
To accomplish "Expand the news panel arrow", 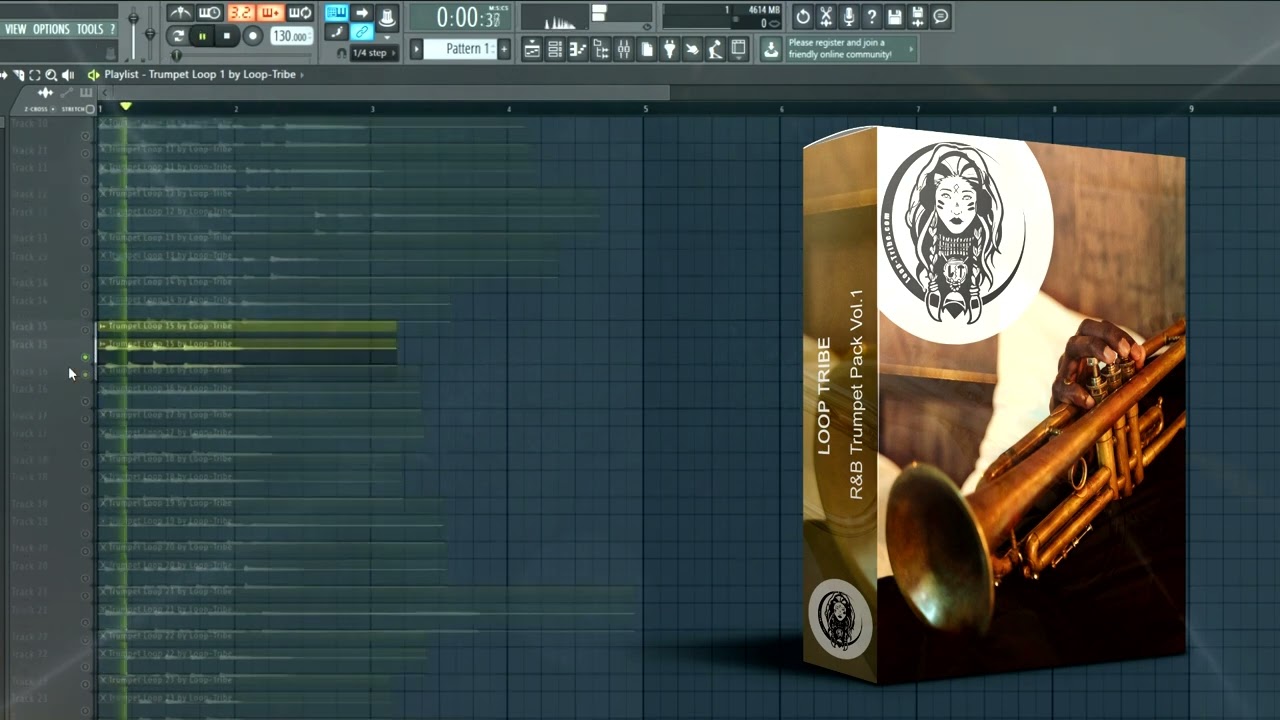I will 911,49.
